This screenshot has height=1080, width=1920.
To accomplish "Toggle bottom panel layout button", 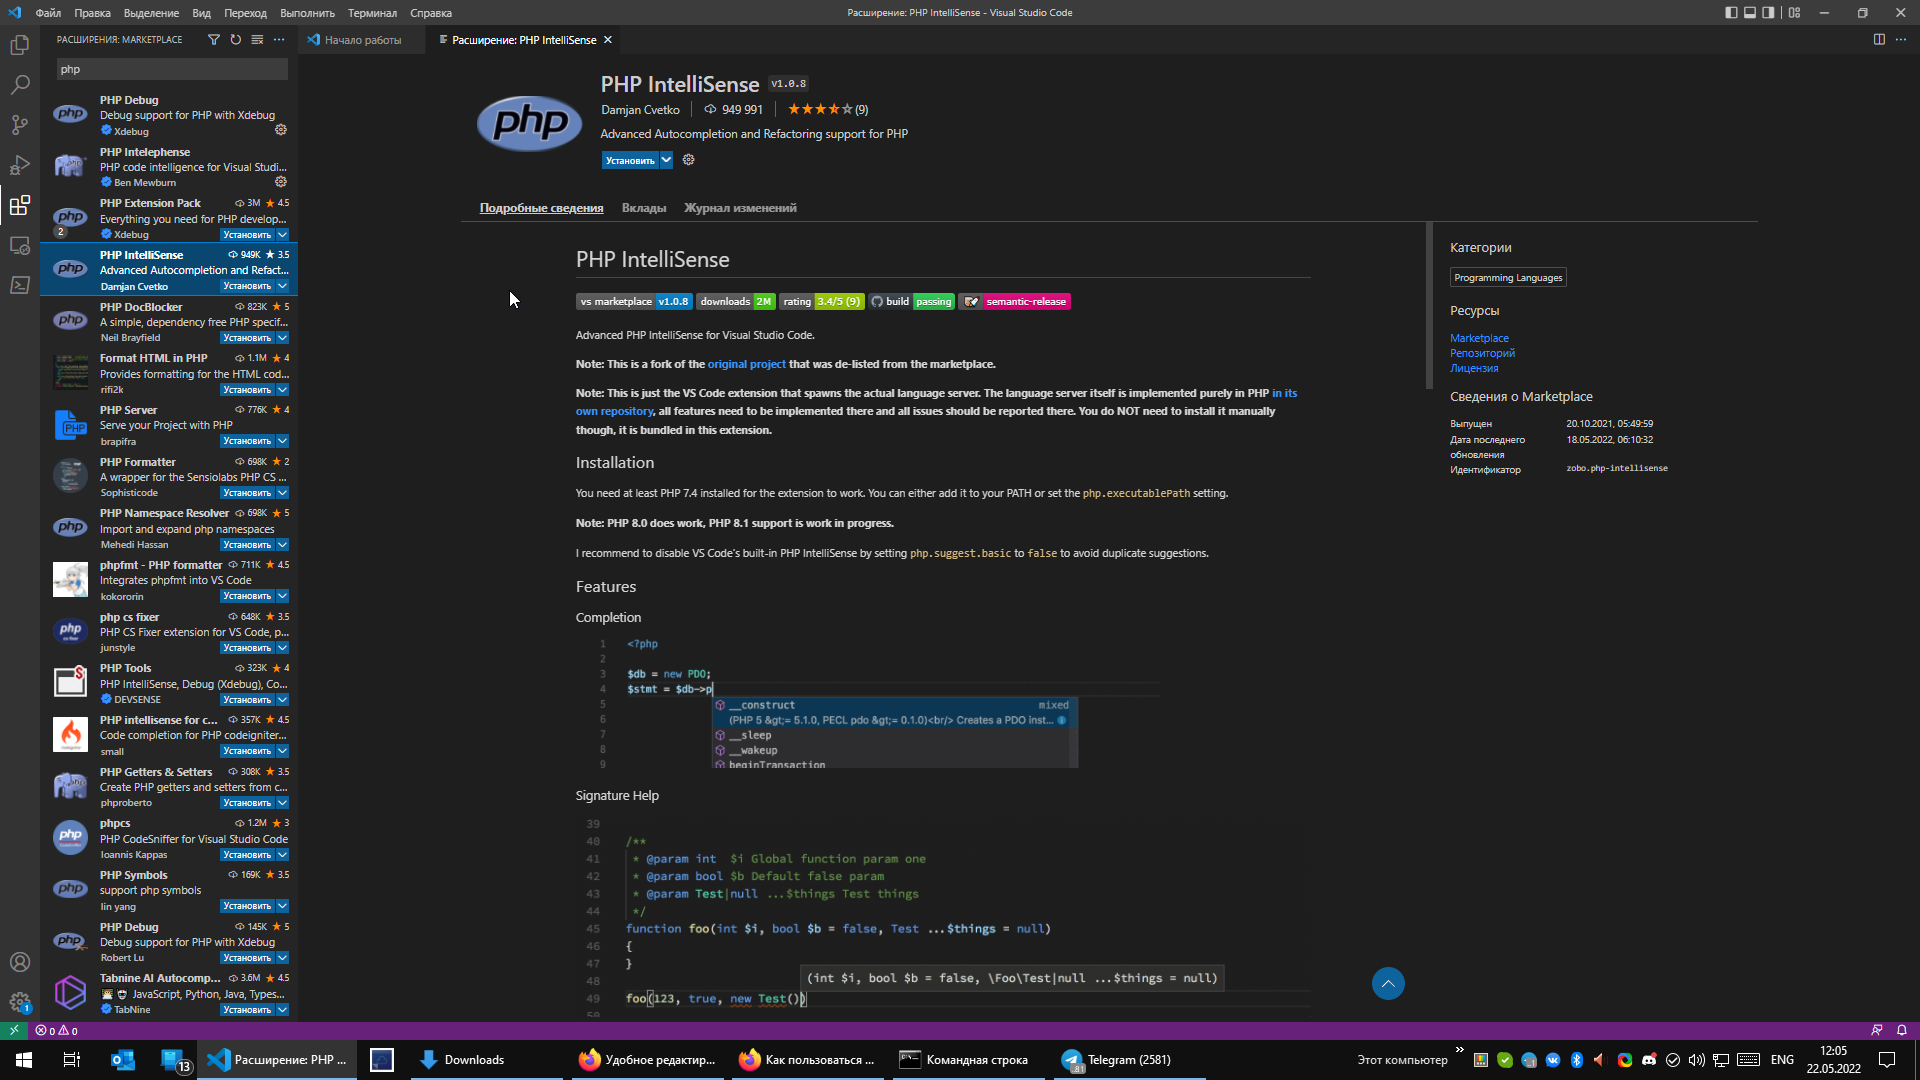I will tap(1750, 13).
